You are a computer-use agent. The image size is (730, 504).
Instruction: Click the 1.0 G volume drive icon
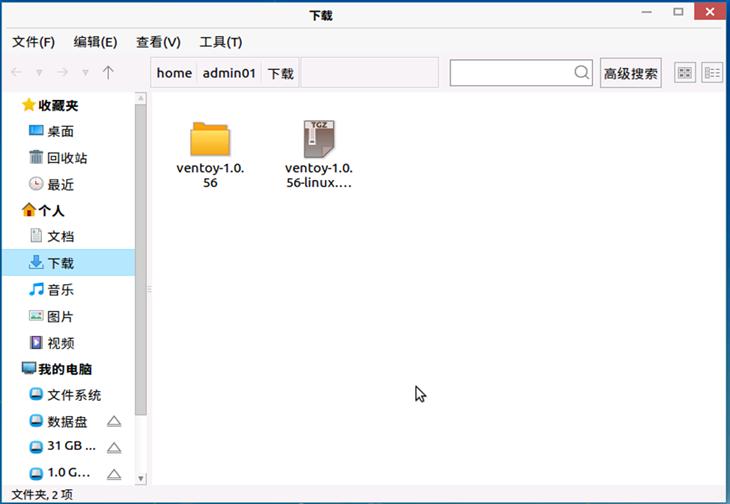point(36,474)
